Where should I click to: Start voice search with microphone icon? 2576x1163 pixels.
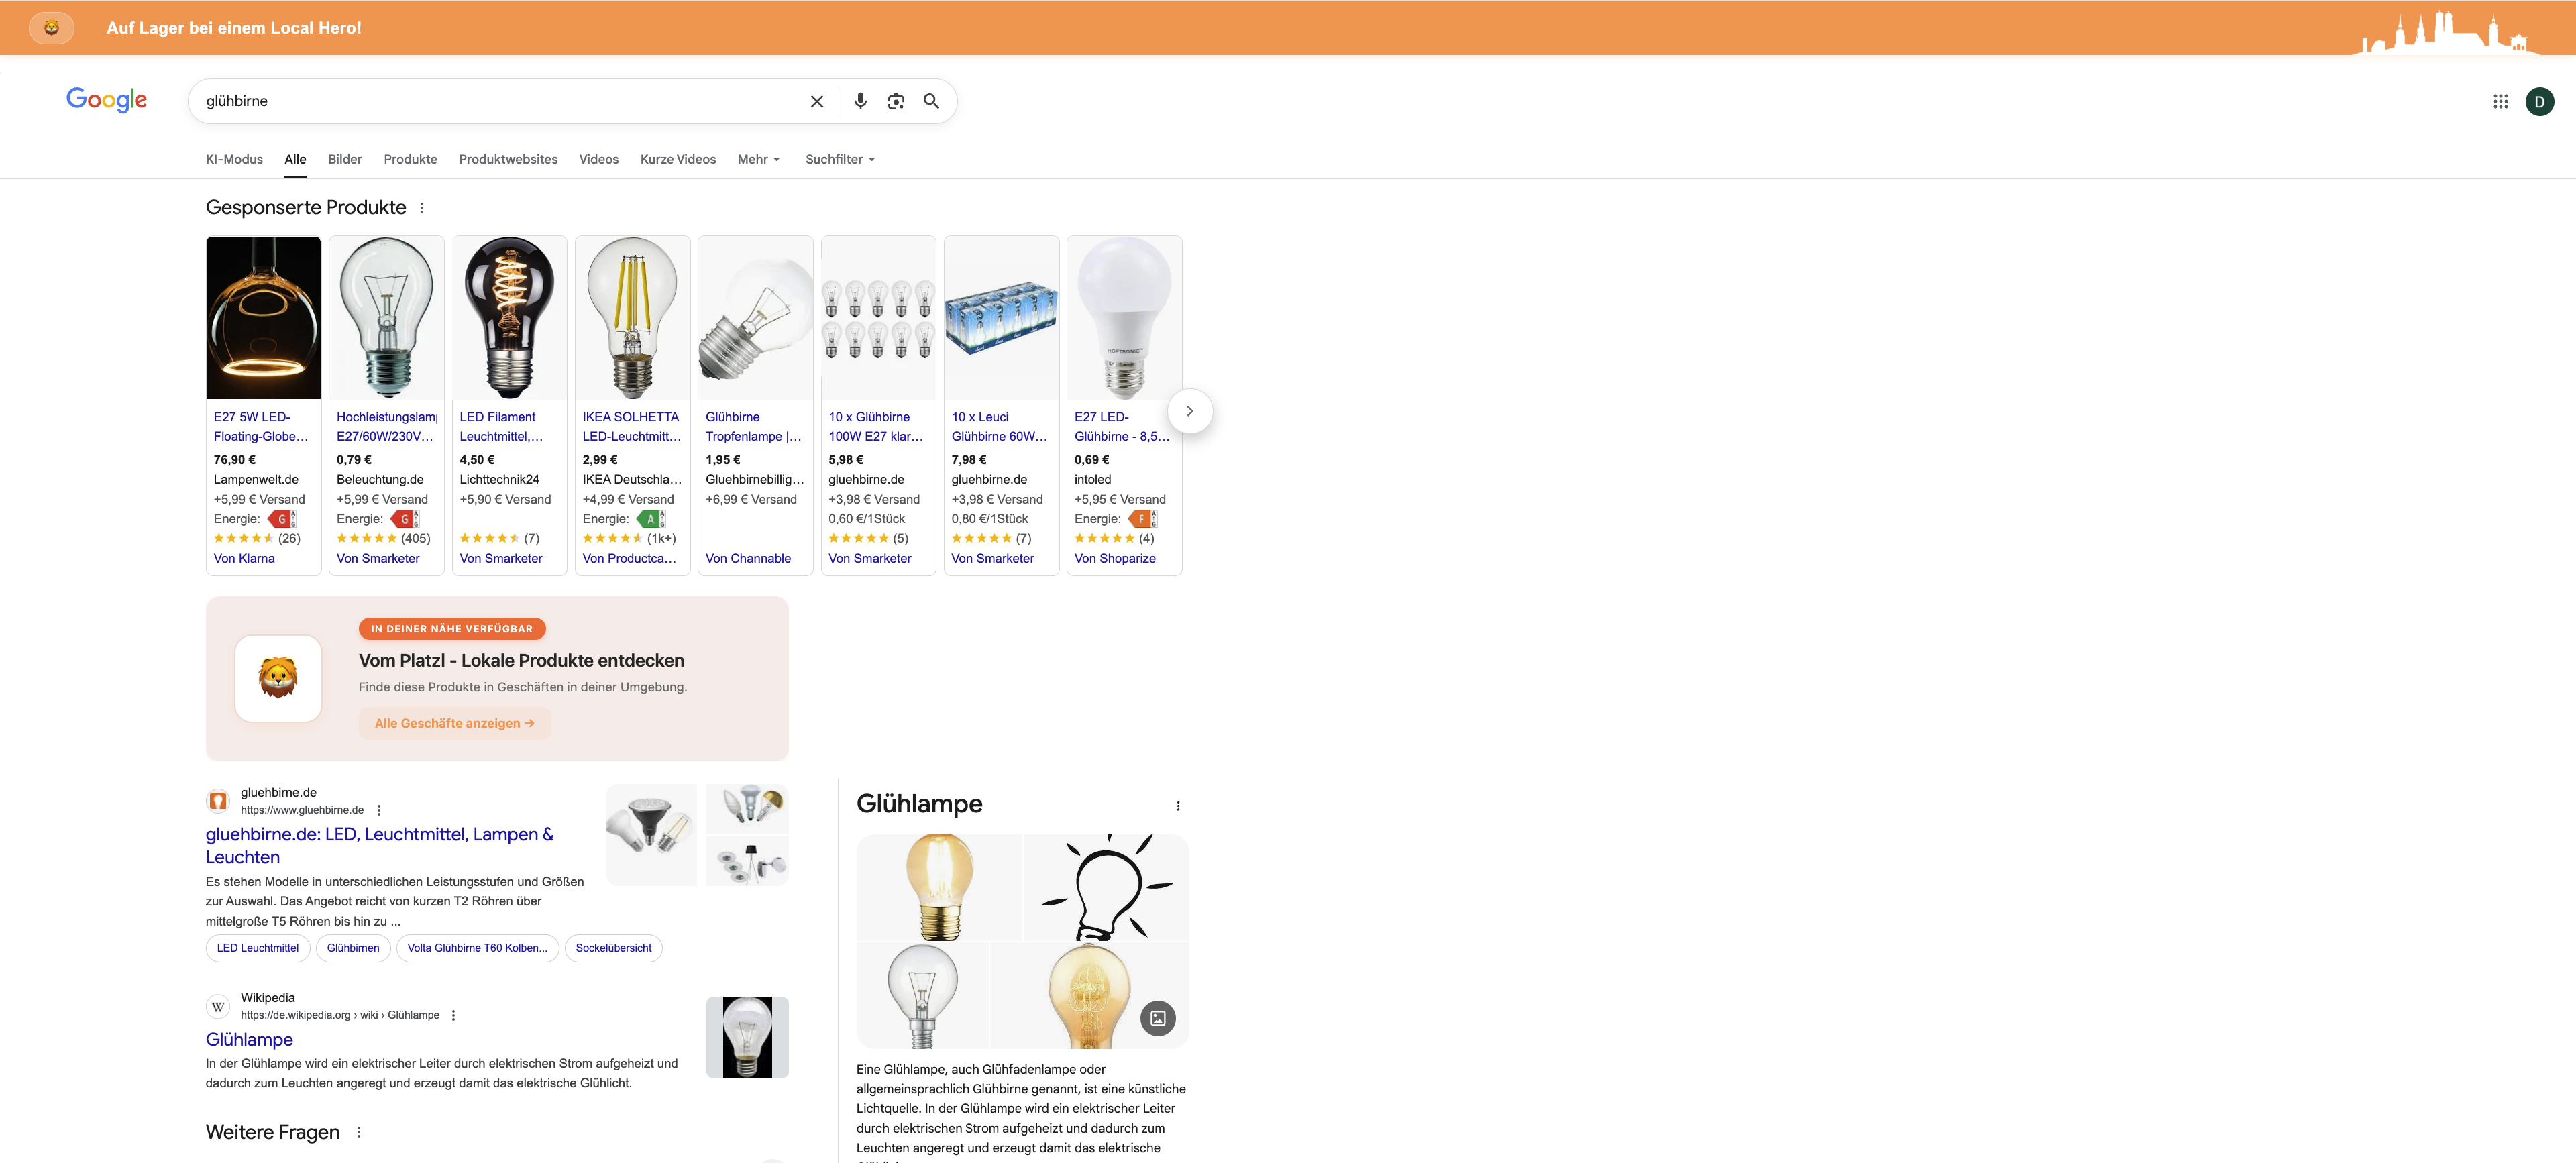point(859,101)
